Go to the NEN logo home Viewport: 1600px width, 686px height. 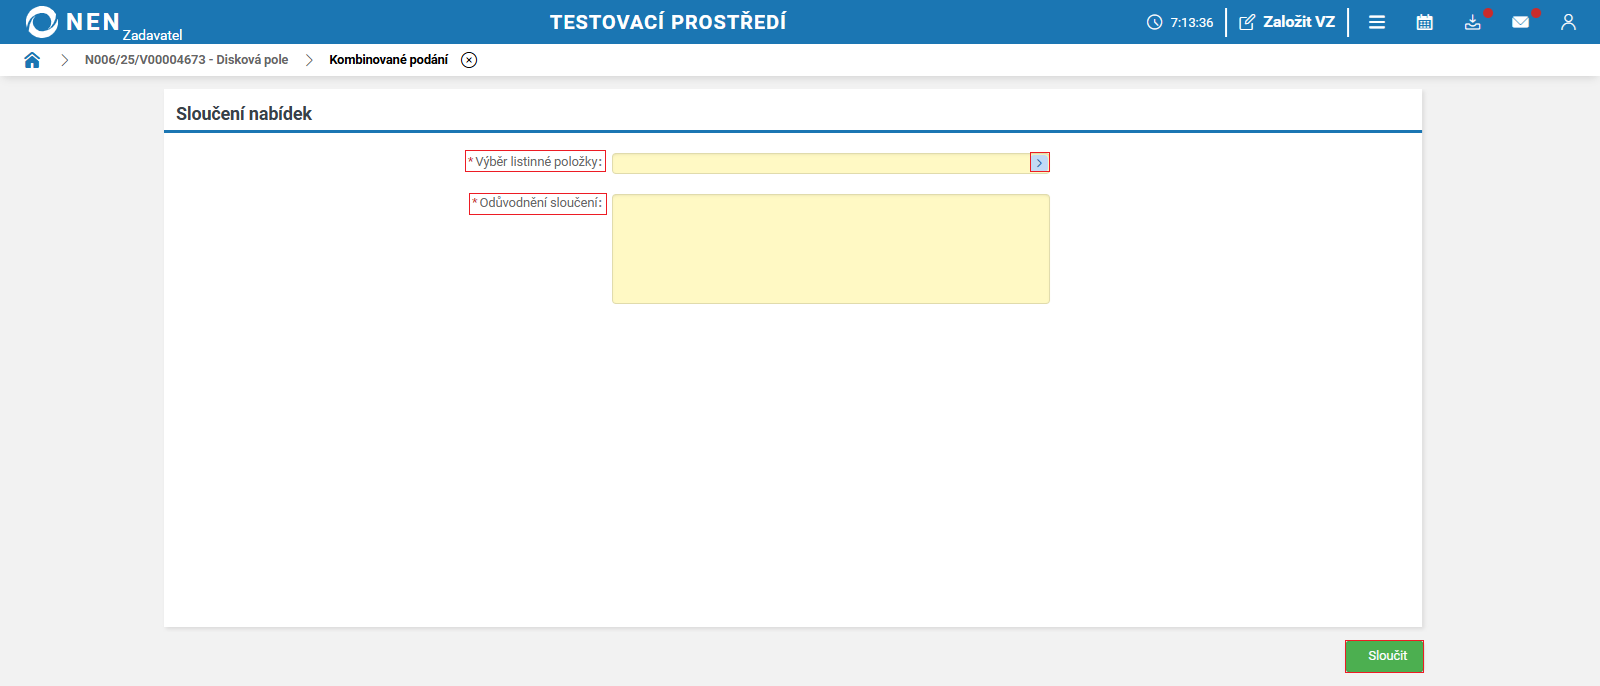tap(72, 21)
